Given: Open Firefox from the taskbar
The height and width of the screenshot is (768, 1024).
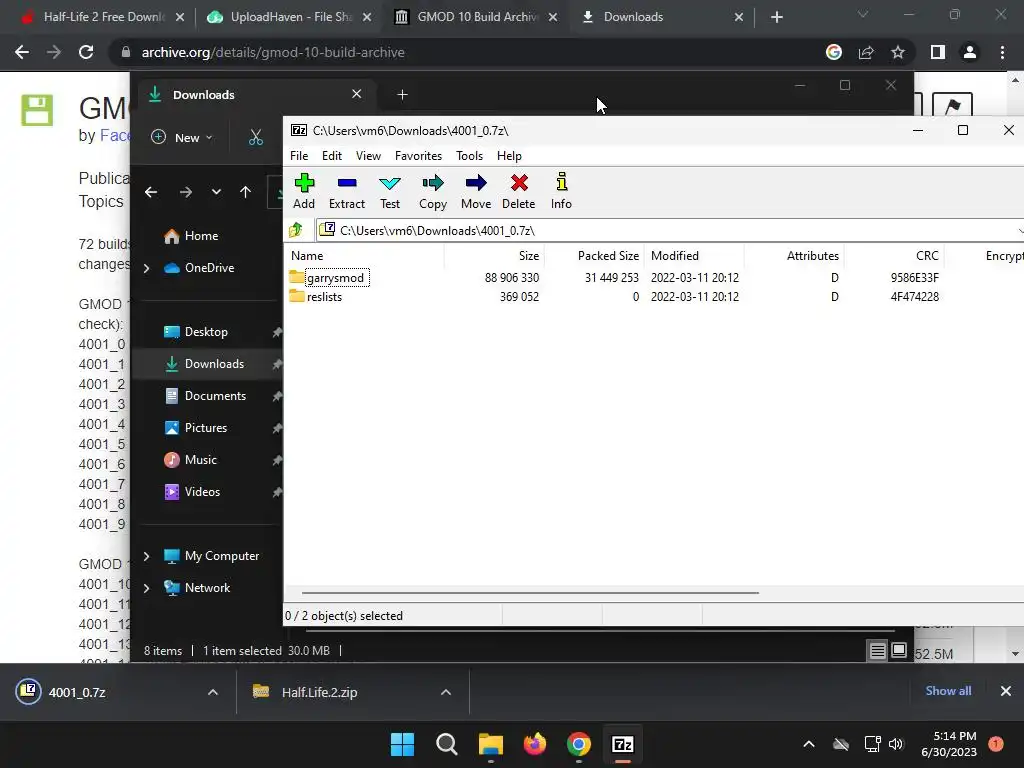Looking at the screenshot, I should [x=535, y=744].
